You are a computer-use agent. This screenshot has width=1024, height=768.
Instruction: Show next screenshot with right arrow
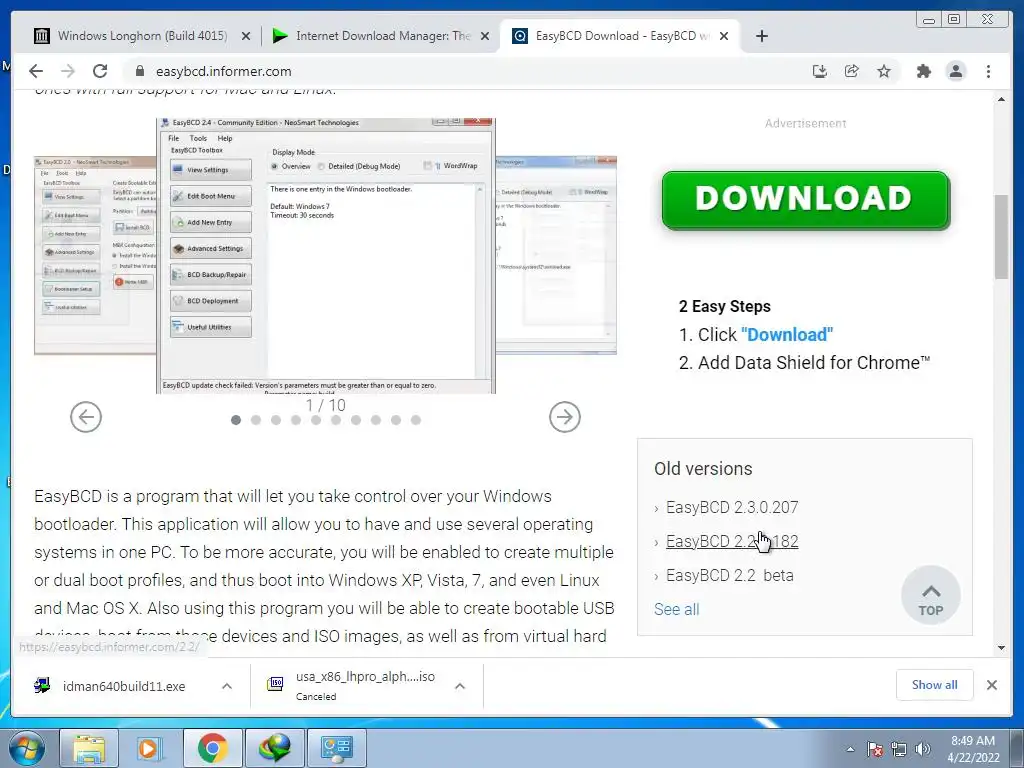tap(565, 417)
